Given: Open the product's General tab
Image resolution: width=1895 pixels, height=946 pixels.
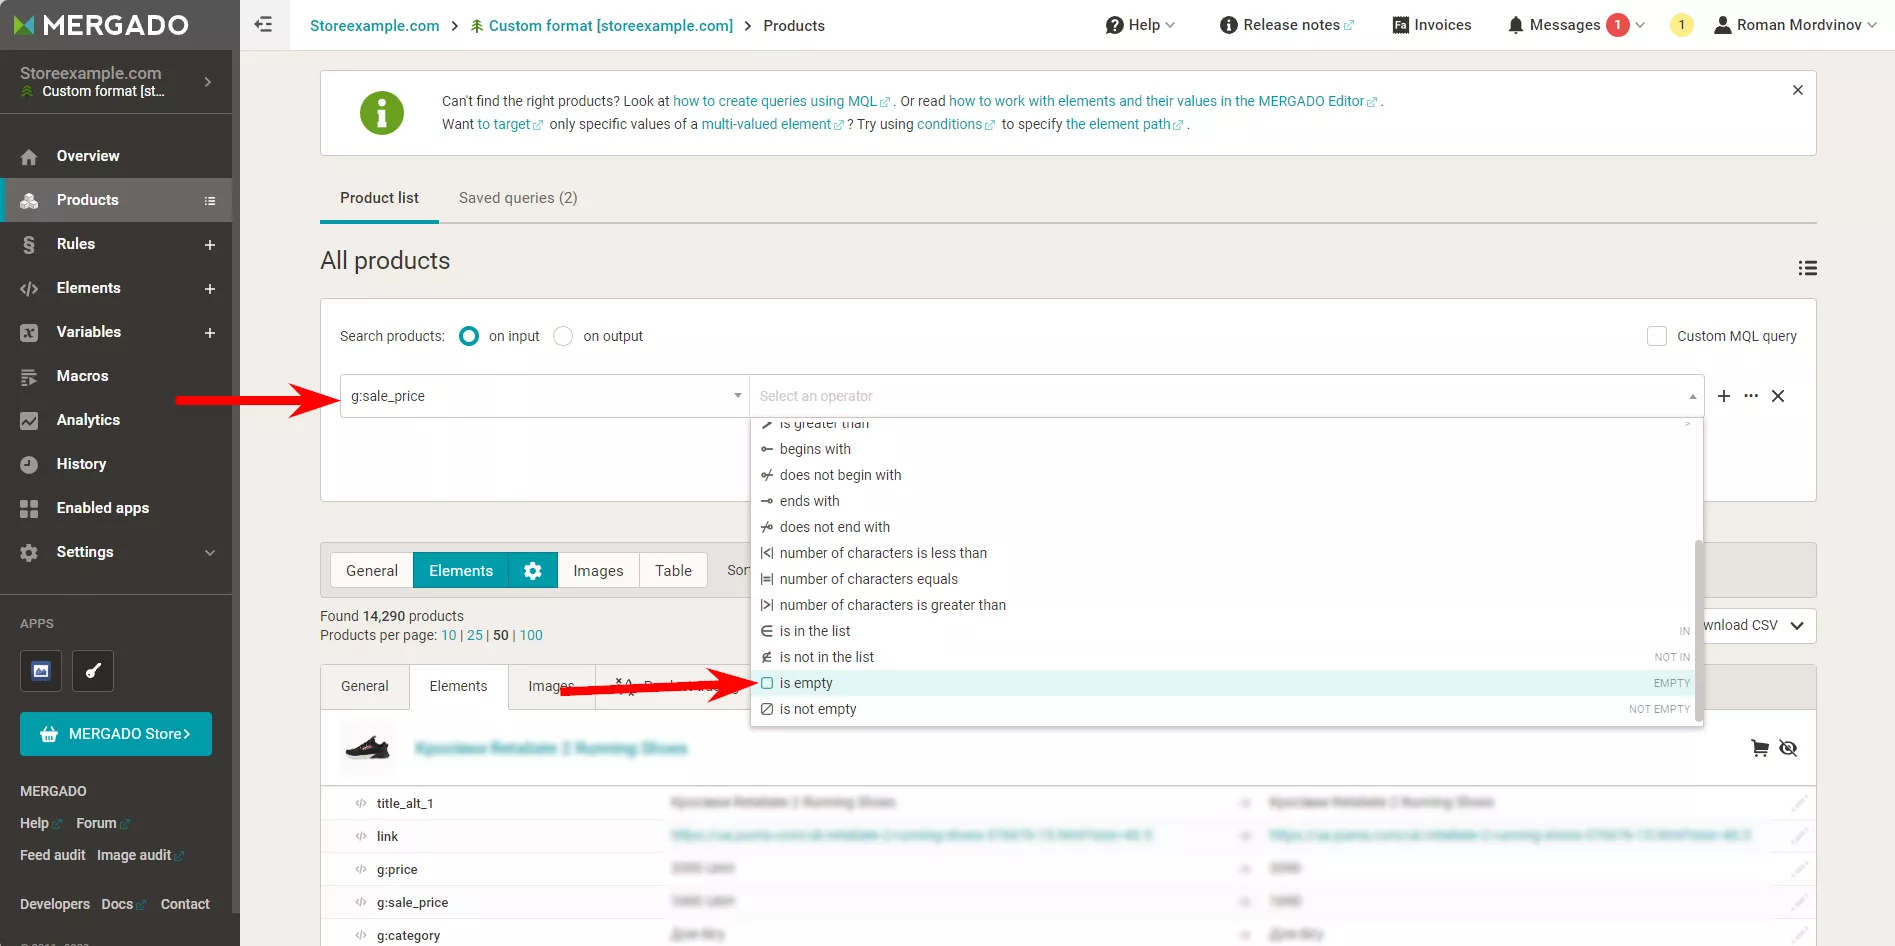Looking at the screenshot, I should pyautogui.click(x=365, y=687).
